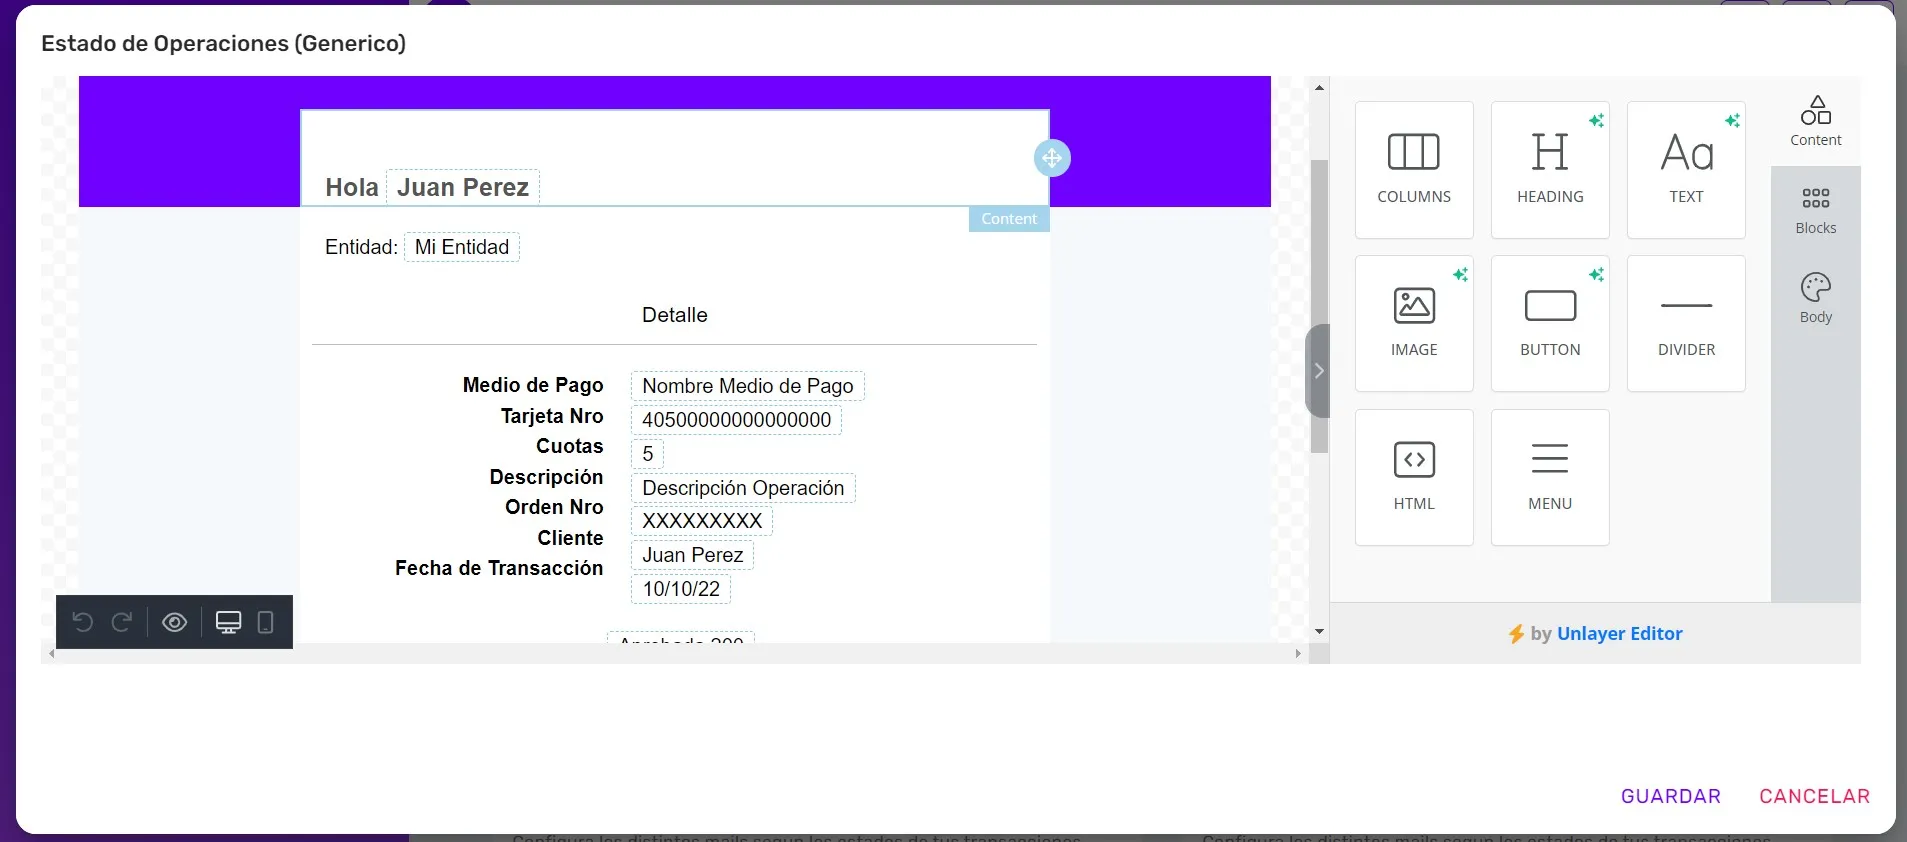This screenshot has height=842, width=1907.
Task: Switch to desktop view
Action: pos(228,622)
